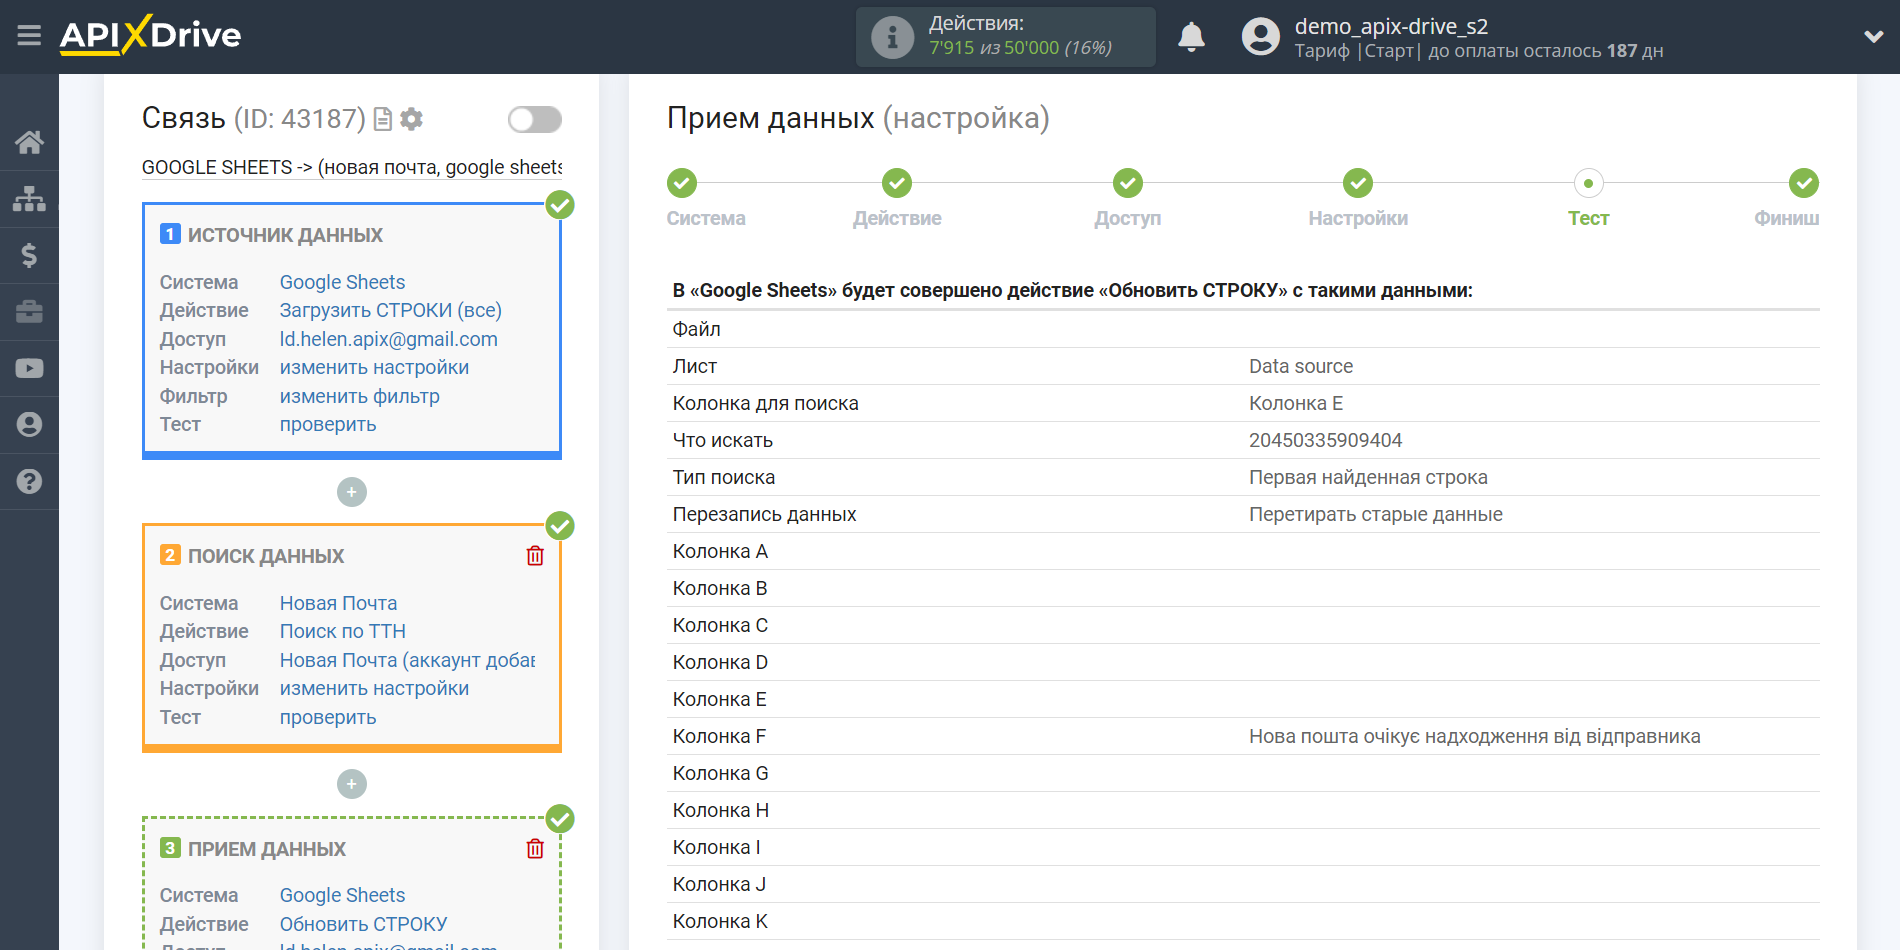Toggle the connection on/off switch
Screen dimensions: 1900x950
534,120
